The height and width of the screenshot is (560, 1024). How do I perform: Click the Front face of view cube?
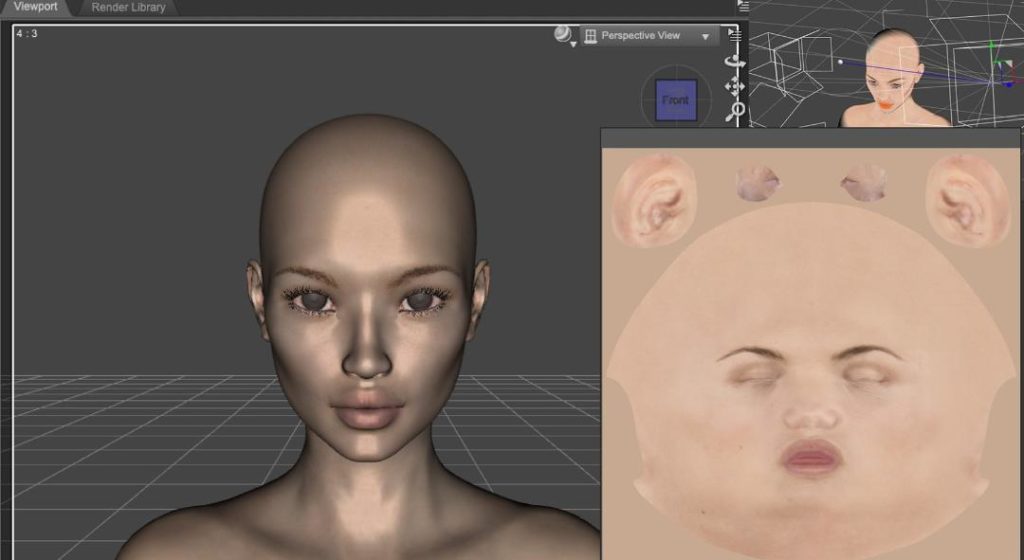pyautogui.click(x=676, y=101)
